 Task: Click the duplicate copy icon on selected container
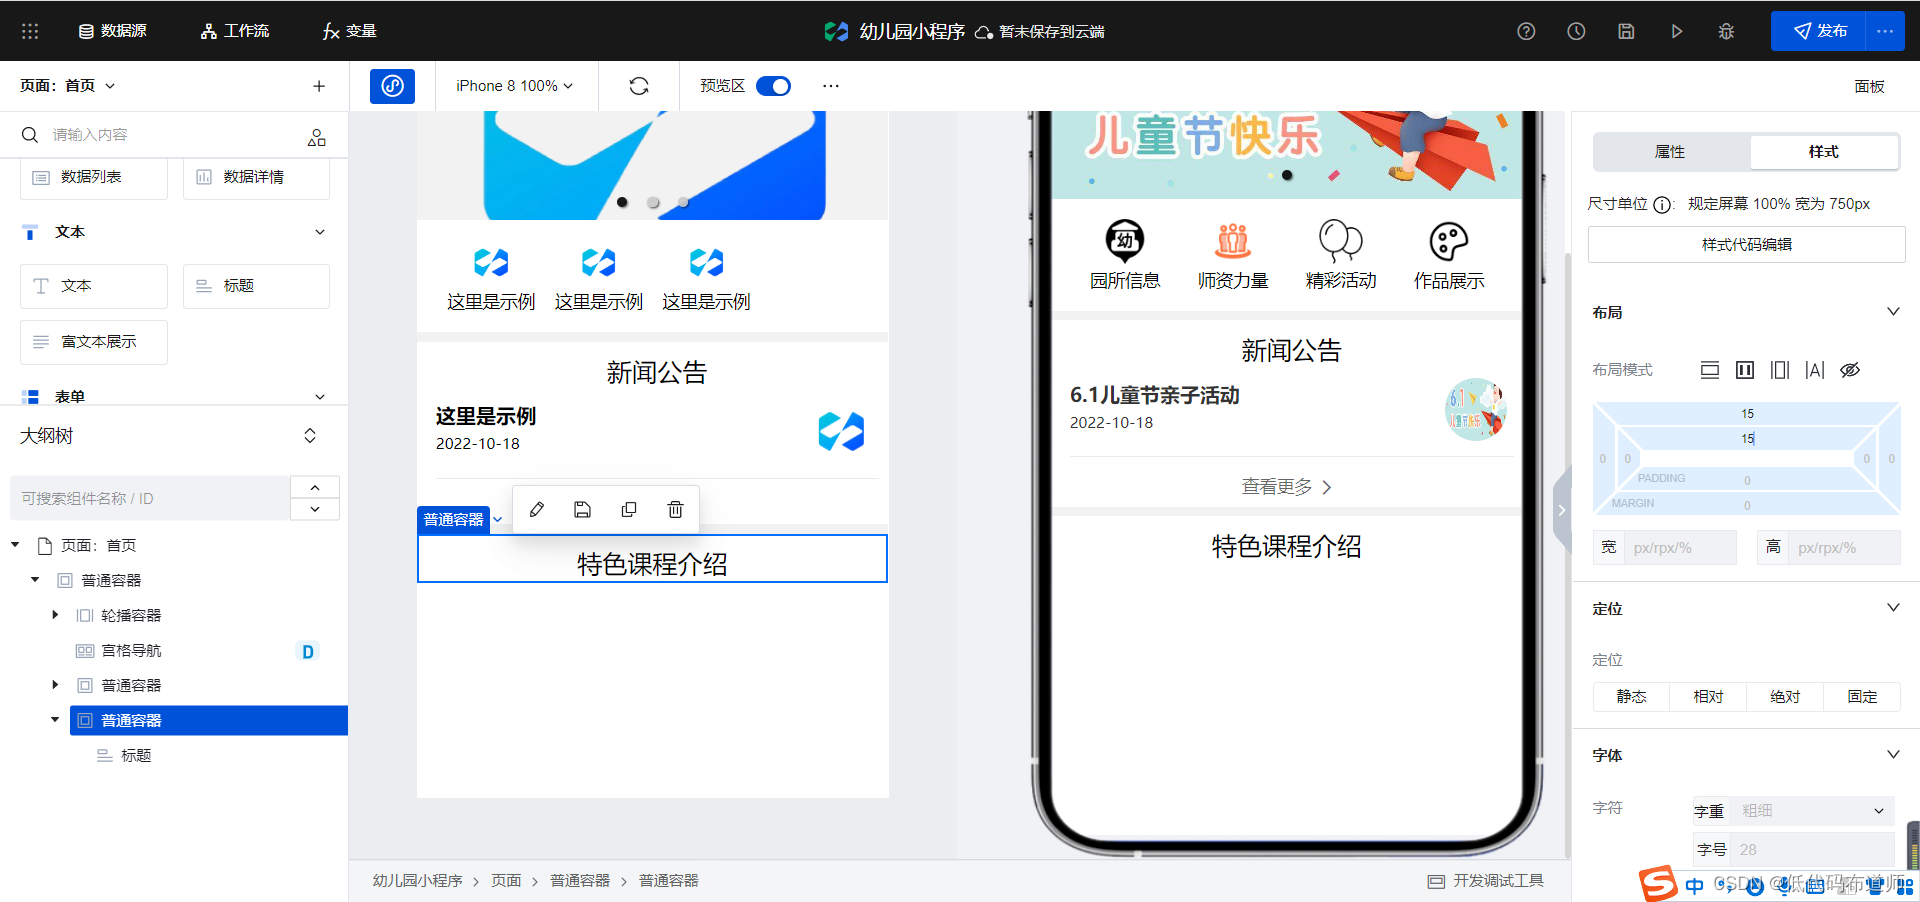(629, 510)
